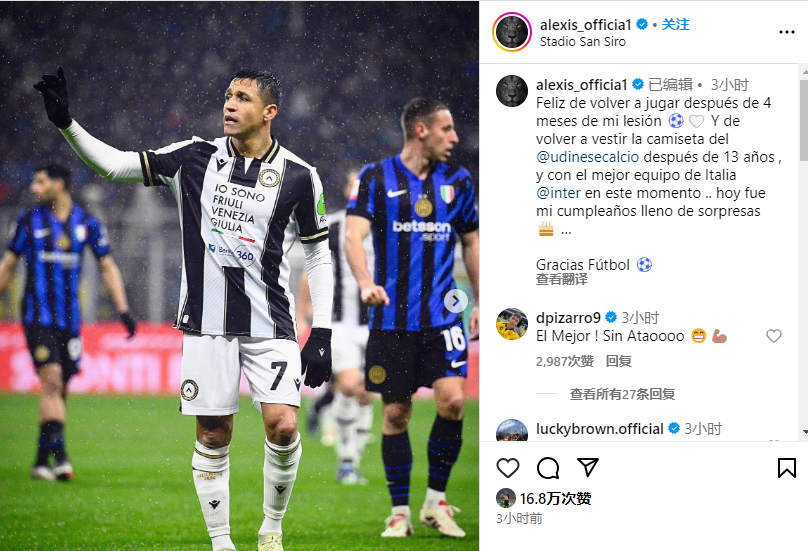808x551 pixels.
Task: Follow alexis_officia1 via 关注 button
Action: (676, 24)
